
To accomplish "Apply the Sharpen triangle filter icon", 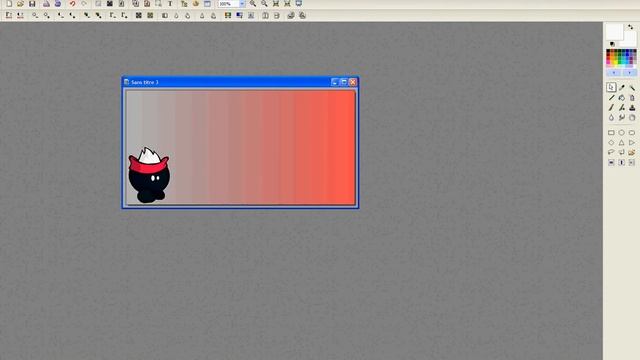I will pyautogui.click(x=202, y=16).
